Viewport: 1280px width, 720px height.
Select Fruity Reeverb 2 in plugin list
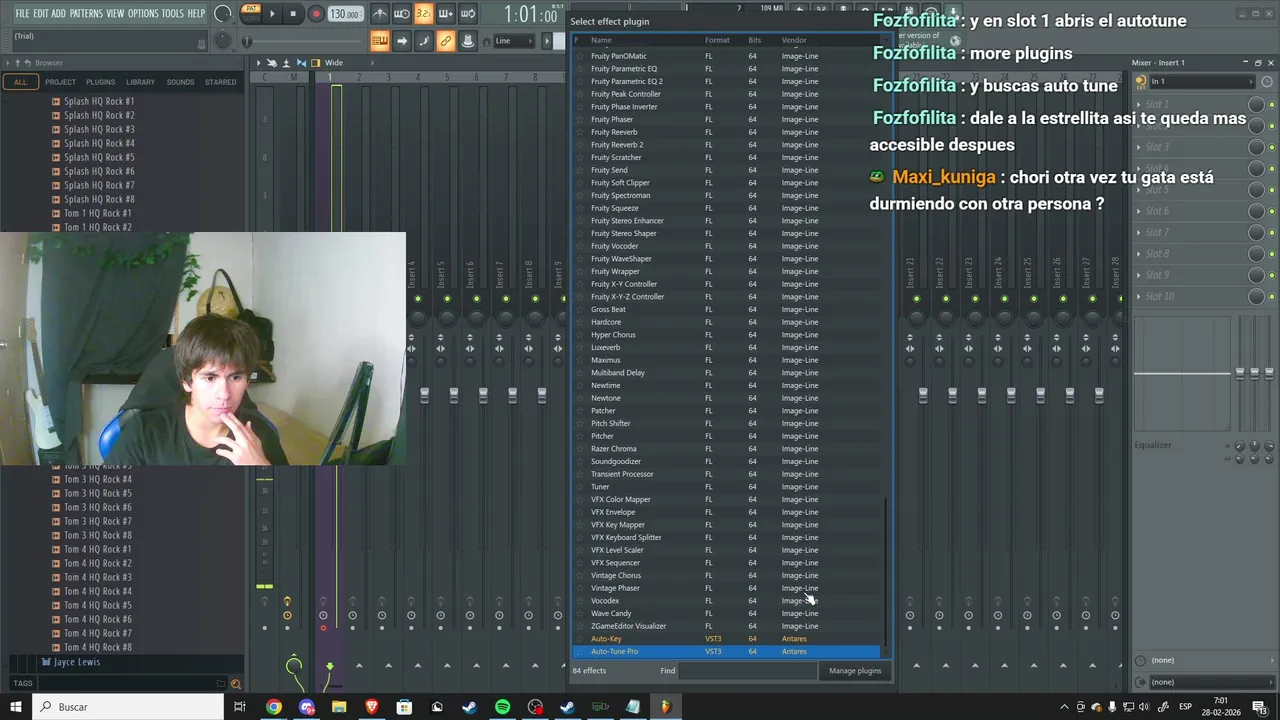click(x=725, y=145)
